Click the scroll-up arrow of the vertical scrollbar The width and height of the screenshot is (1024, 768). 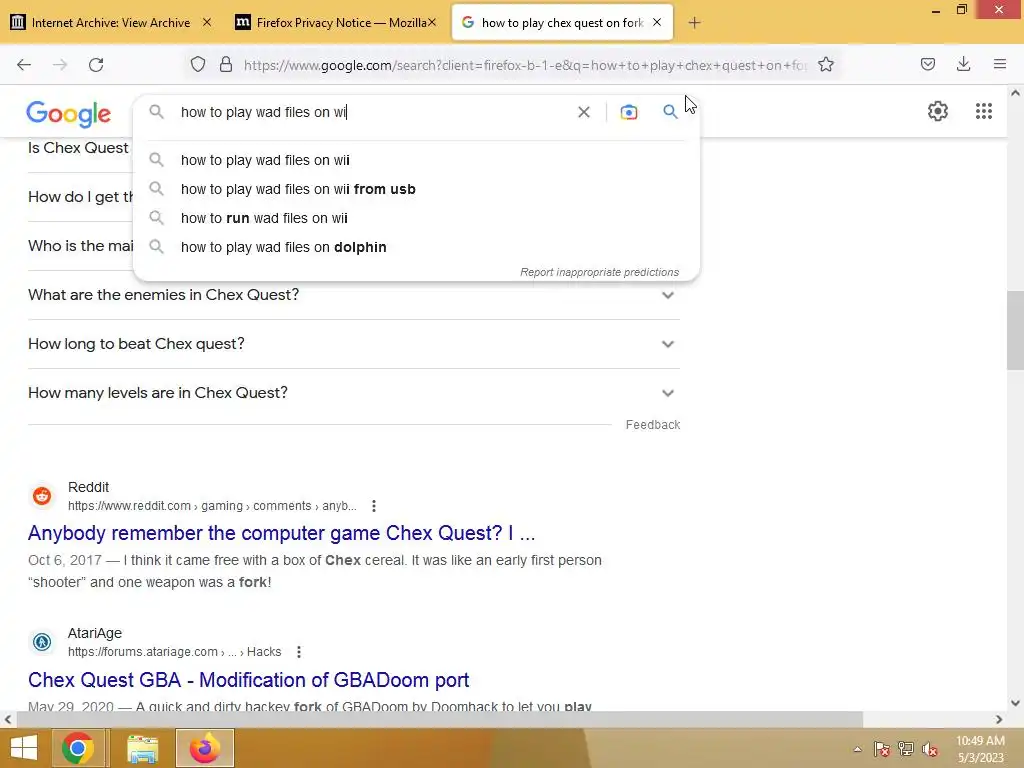click(1015, 93)
